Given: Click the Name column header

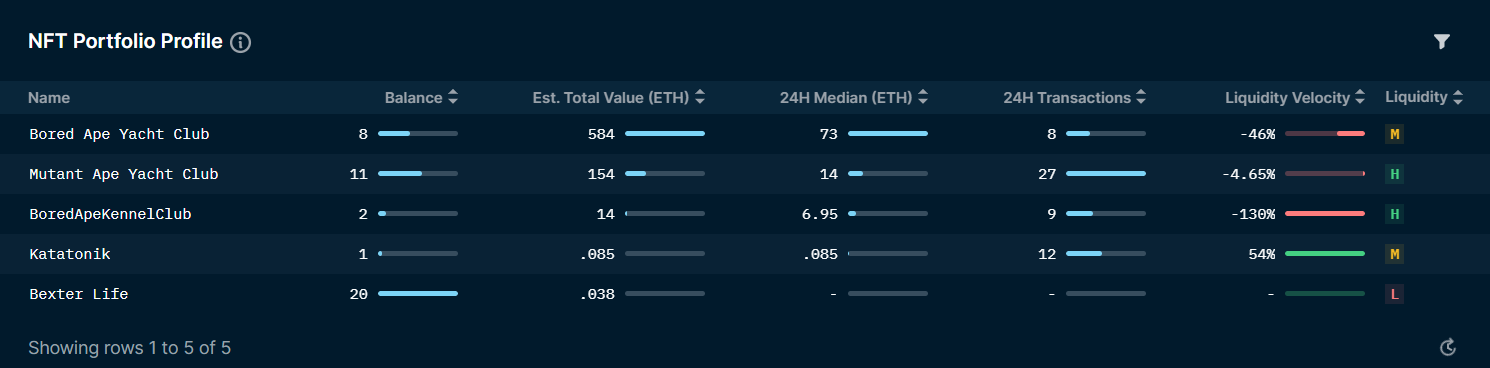Looking at the screenshot, I should point(49,98).
